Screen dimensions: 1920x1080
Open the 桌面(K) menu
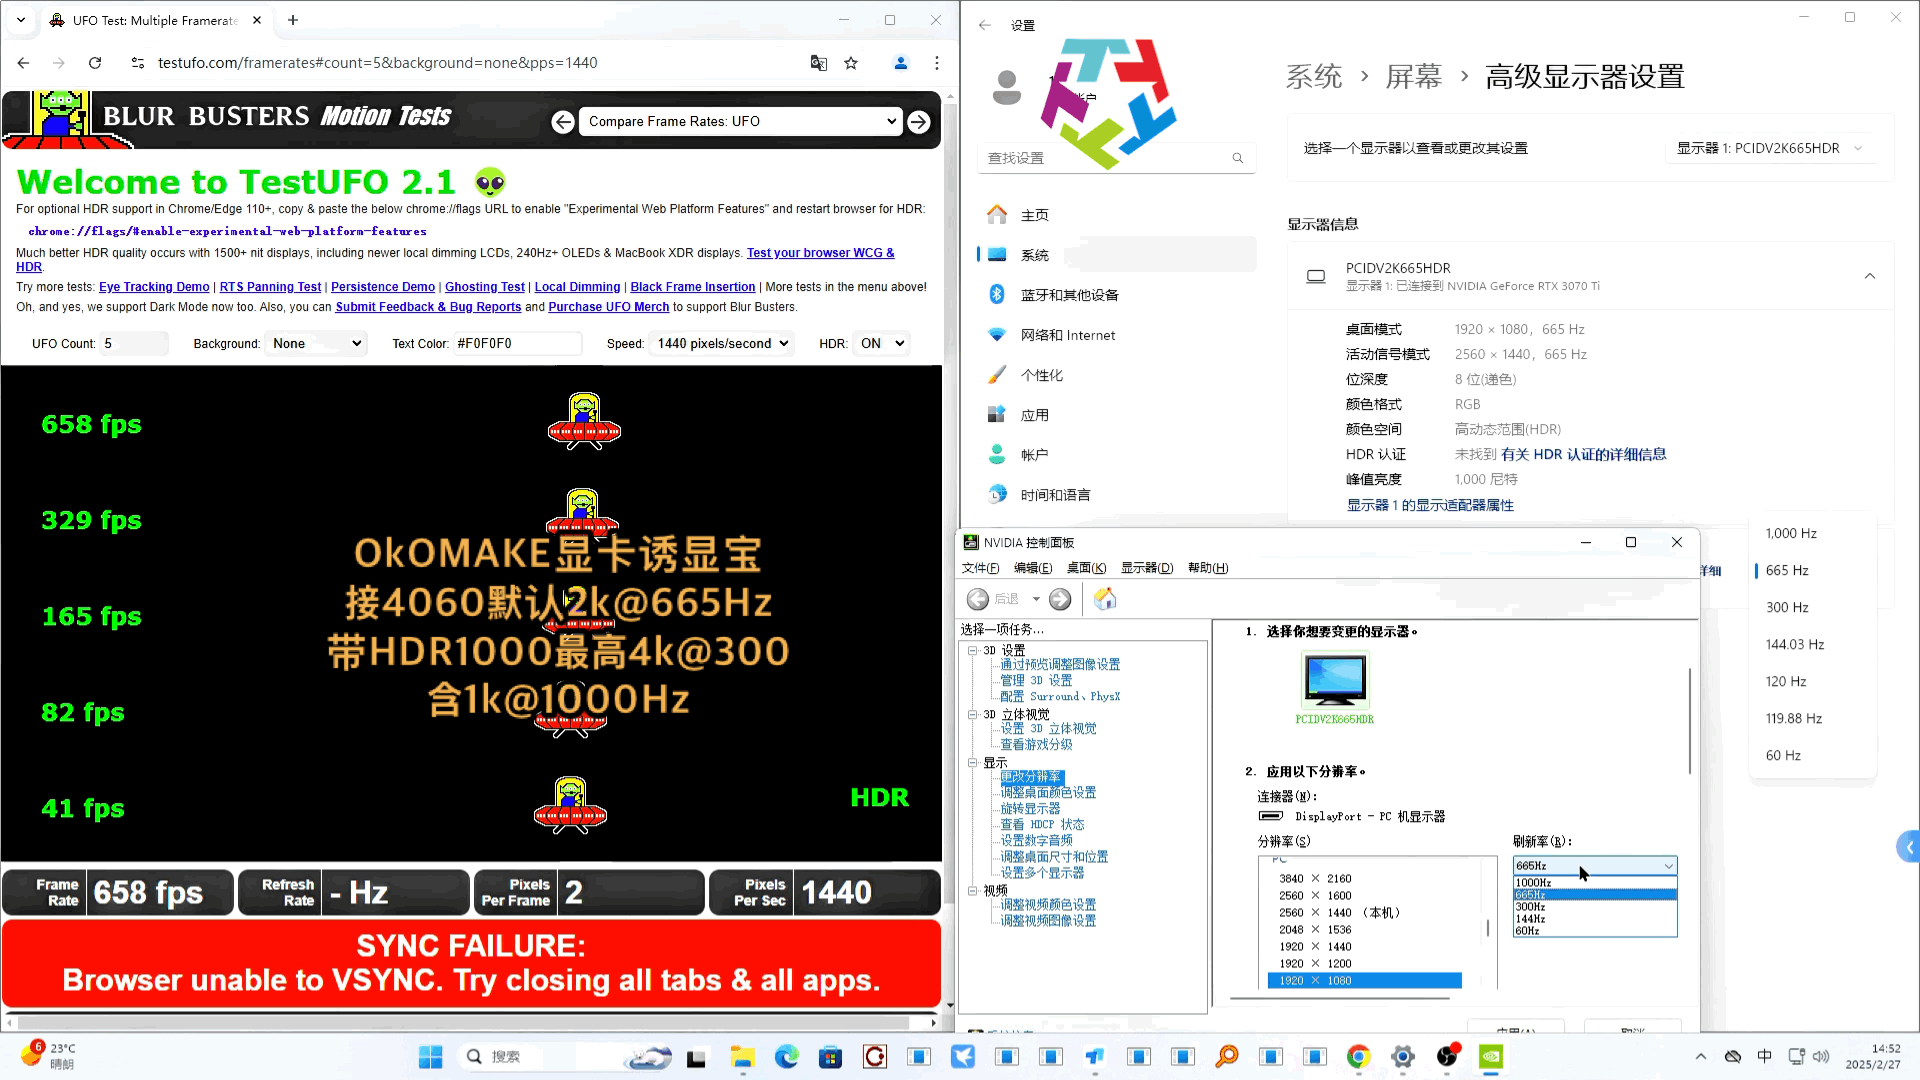(1086, 568)
